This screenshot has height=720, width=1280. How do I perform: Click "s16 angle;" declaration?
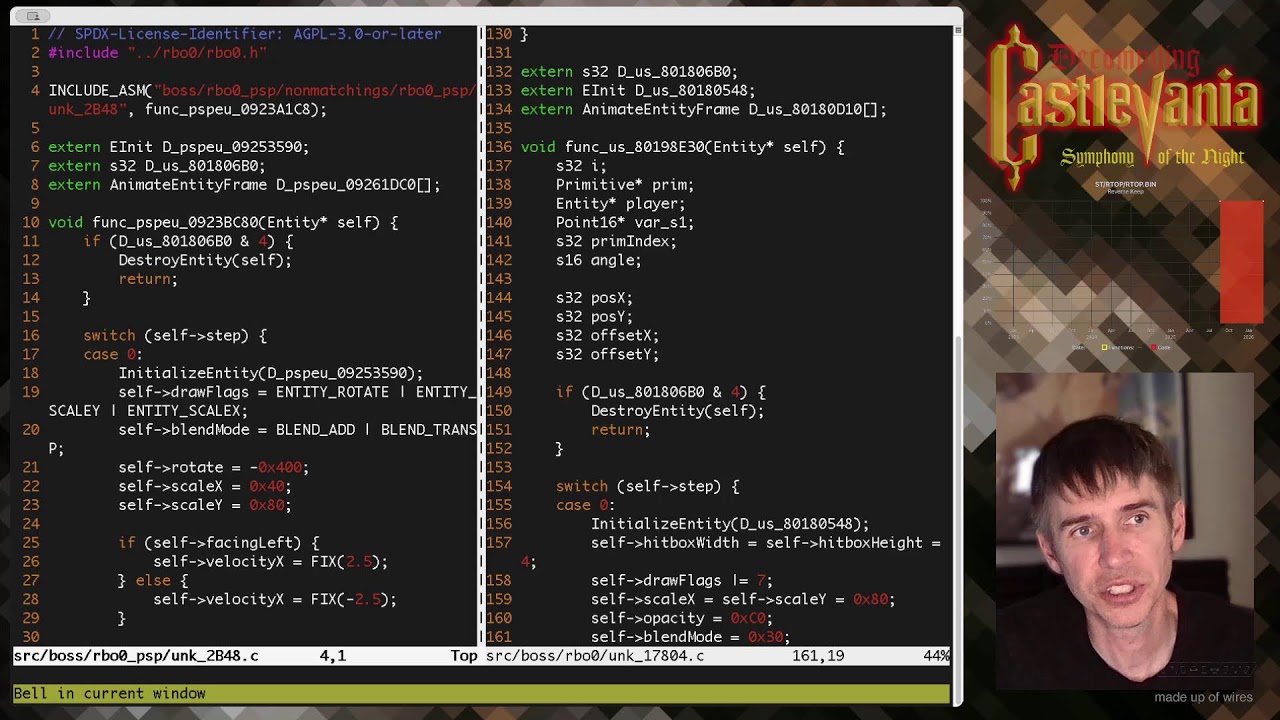599,260
